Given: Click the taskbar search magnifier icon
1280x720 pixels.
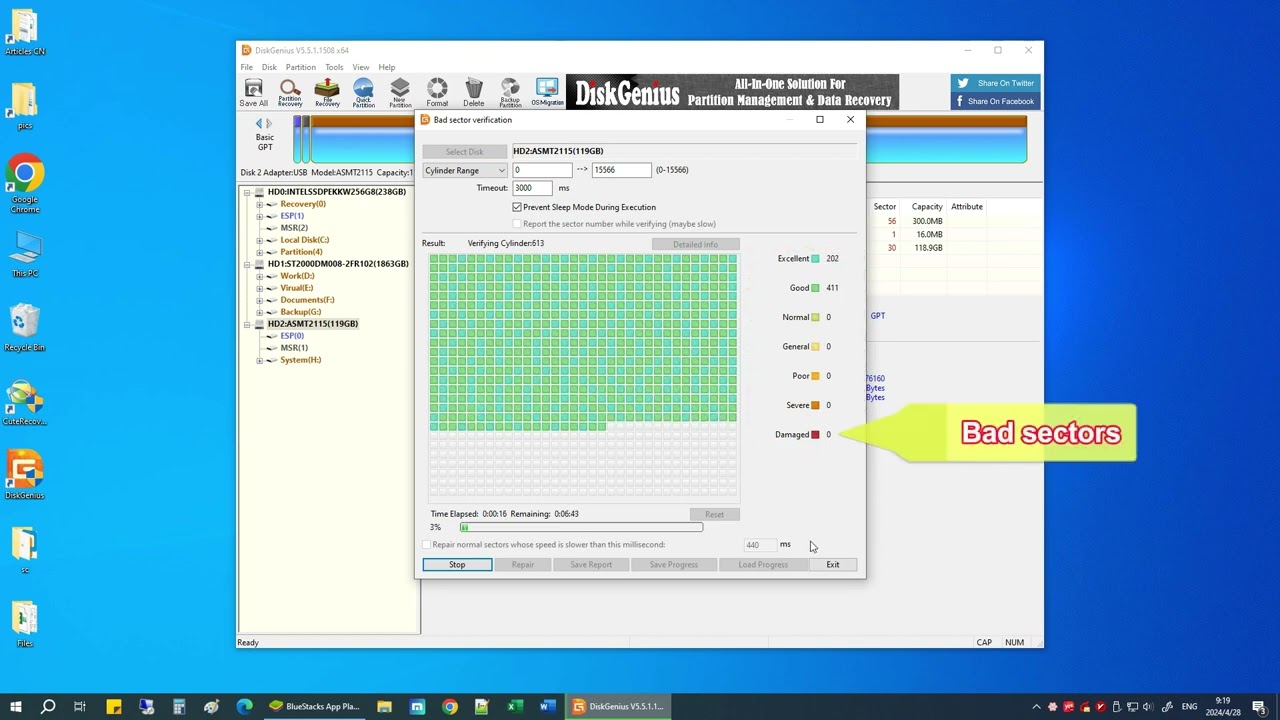Looking at the screenshot, I should click(x=47, y=706).
